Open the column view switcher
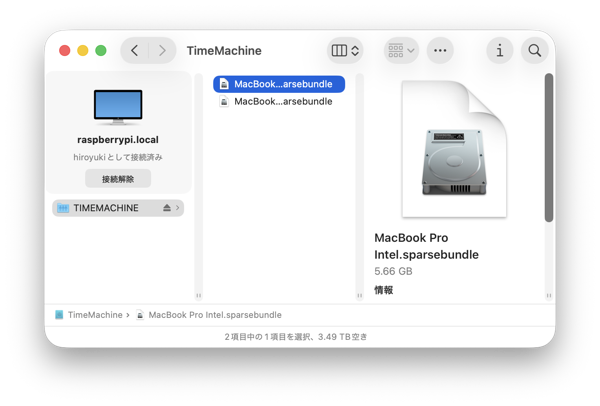 pyautogui.click(x=345, y=50)
